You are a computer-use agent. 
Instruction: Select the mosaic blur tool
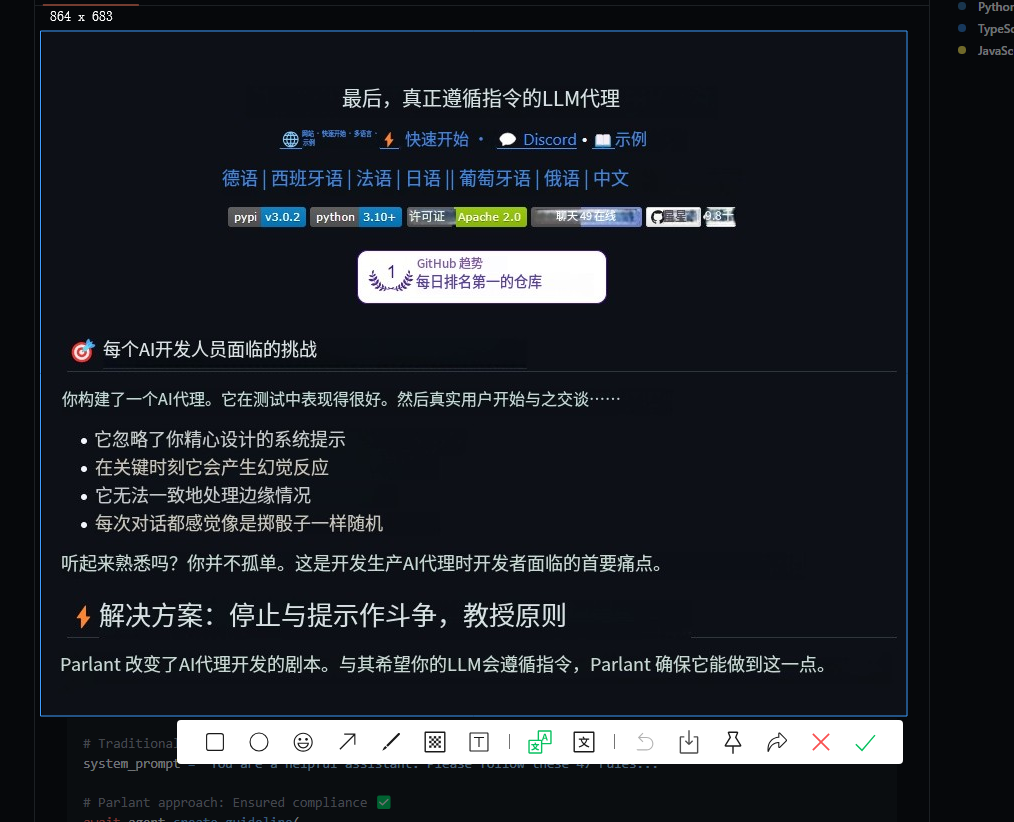(x=435, y=742)
